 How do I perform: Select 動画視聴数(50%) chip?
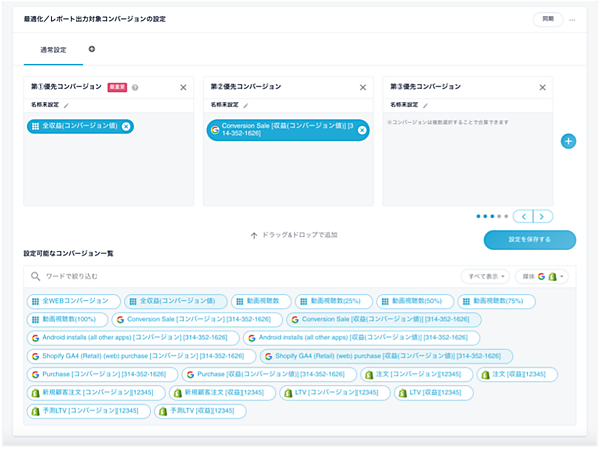[x=415, y=301]
